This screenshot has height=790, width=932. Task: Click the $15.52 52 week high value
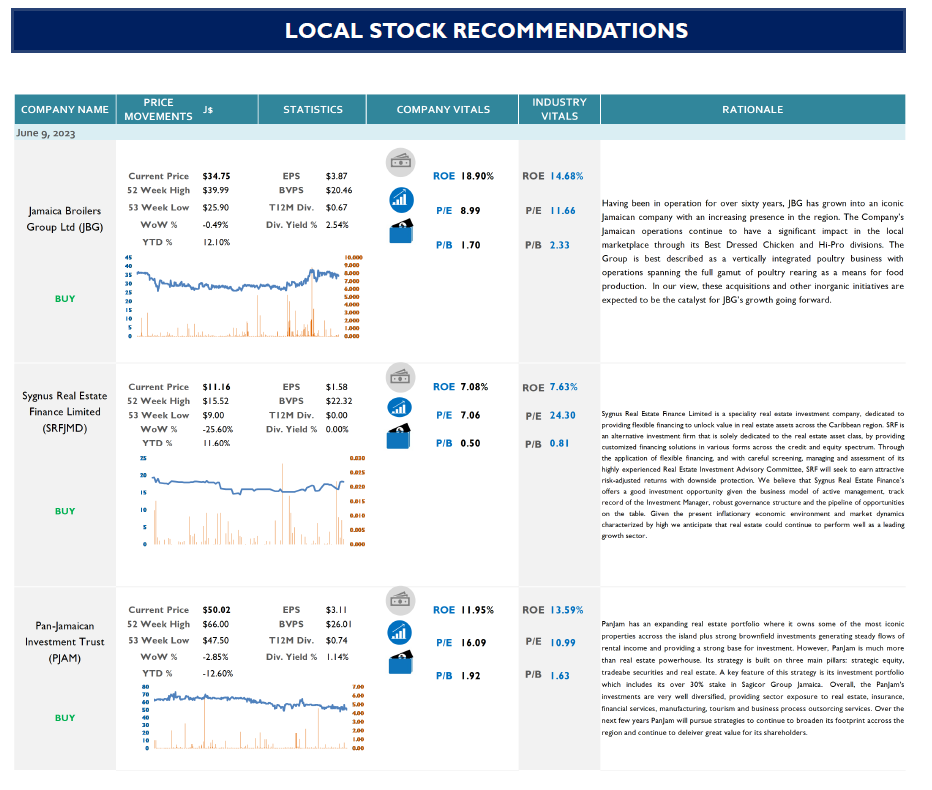tap(215, 401)
